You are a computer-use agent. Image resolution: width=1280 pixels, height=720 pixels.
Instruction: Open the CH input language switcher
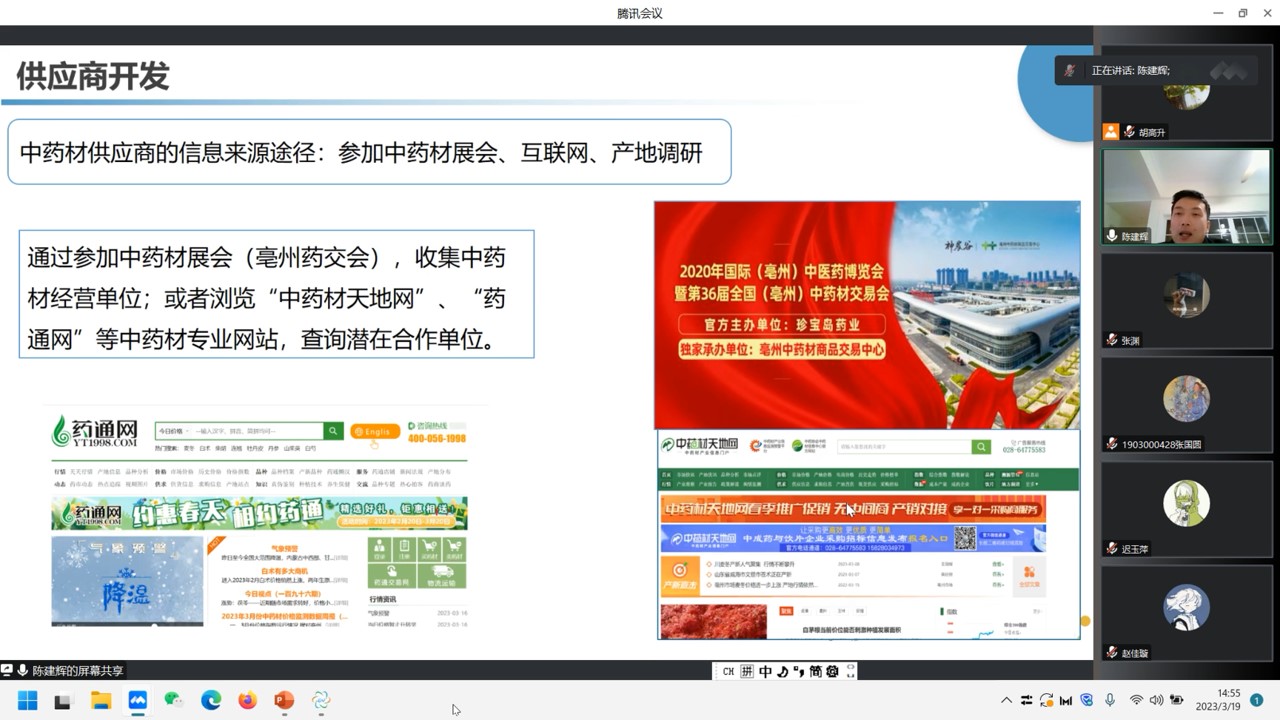pyautogui.click(x=729, y=671)
